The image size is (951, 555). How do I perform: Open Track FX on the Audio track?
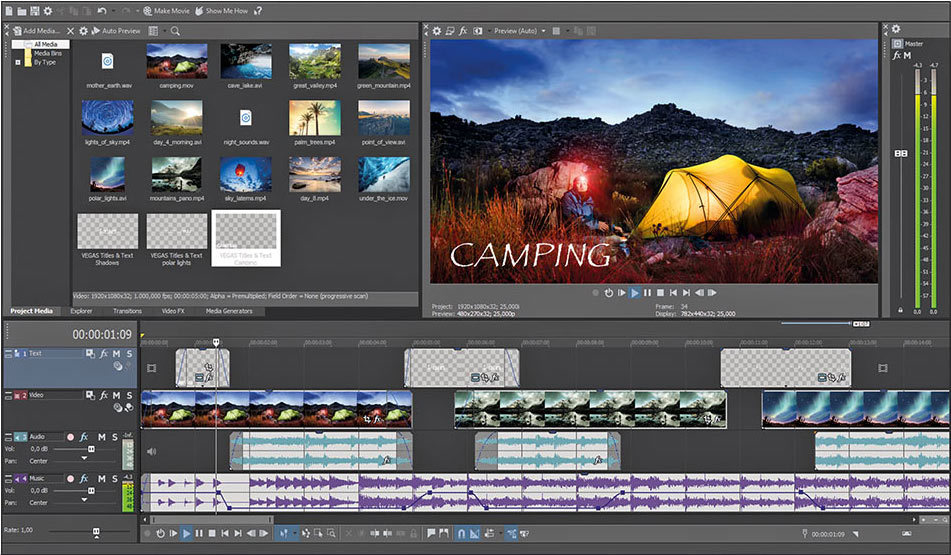click(85, 437)
